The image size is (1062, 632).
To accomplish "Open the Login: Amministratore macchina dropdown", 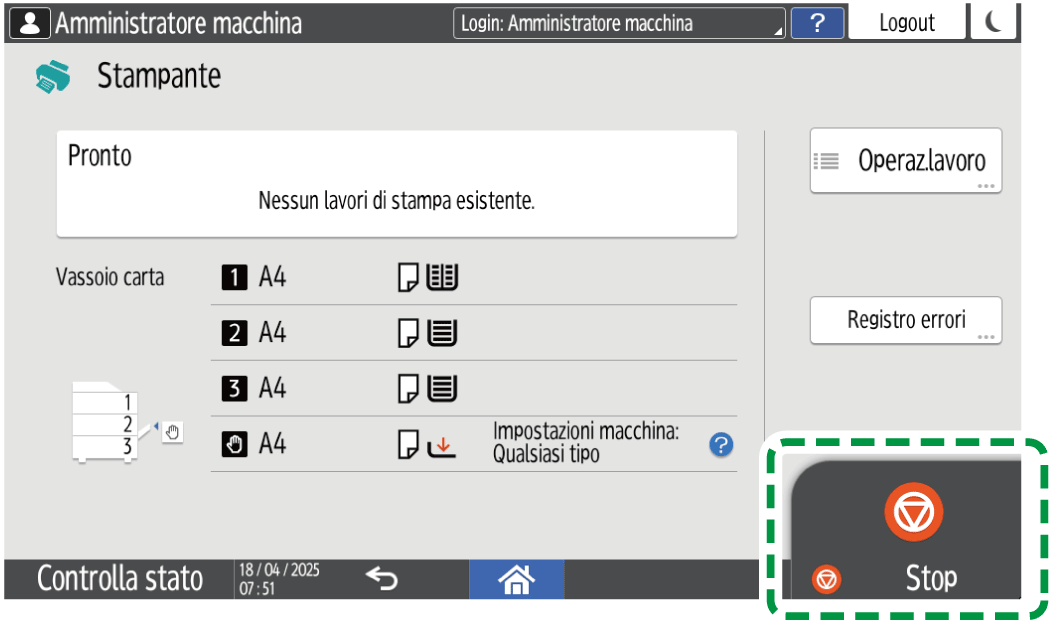I will (x=618, y=24).
